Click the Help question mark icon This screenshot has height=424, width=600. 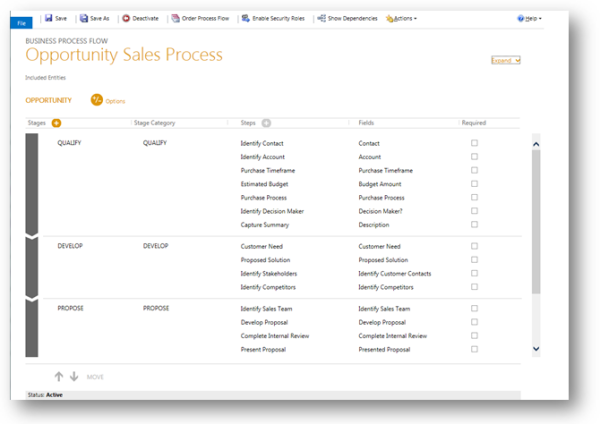520,18
